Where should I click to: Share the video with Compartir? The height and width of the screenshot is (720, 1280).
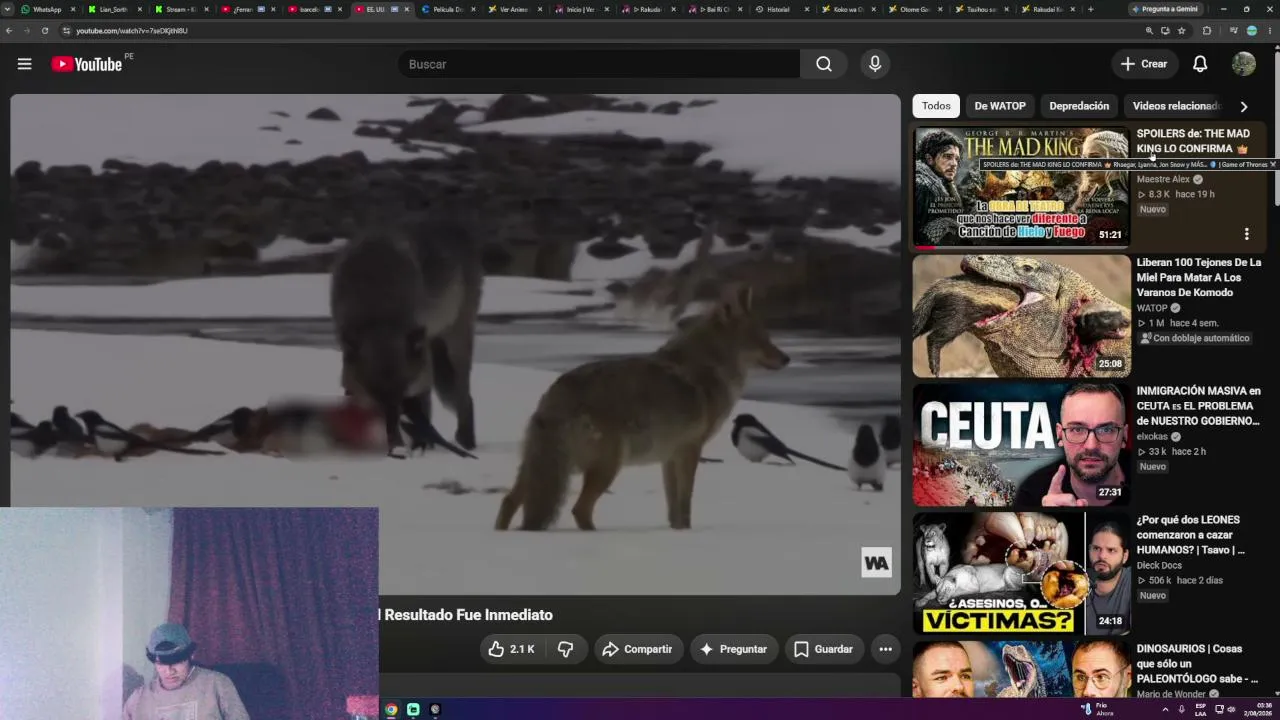pos(638,649)
